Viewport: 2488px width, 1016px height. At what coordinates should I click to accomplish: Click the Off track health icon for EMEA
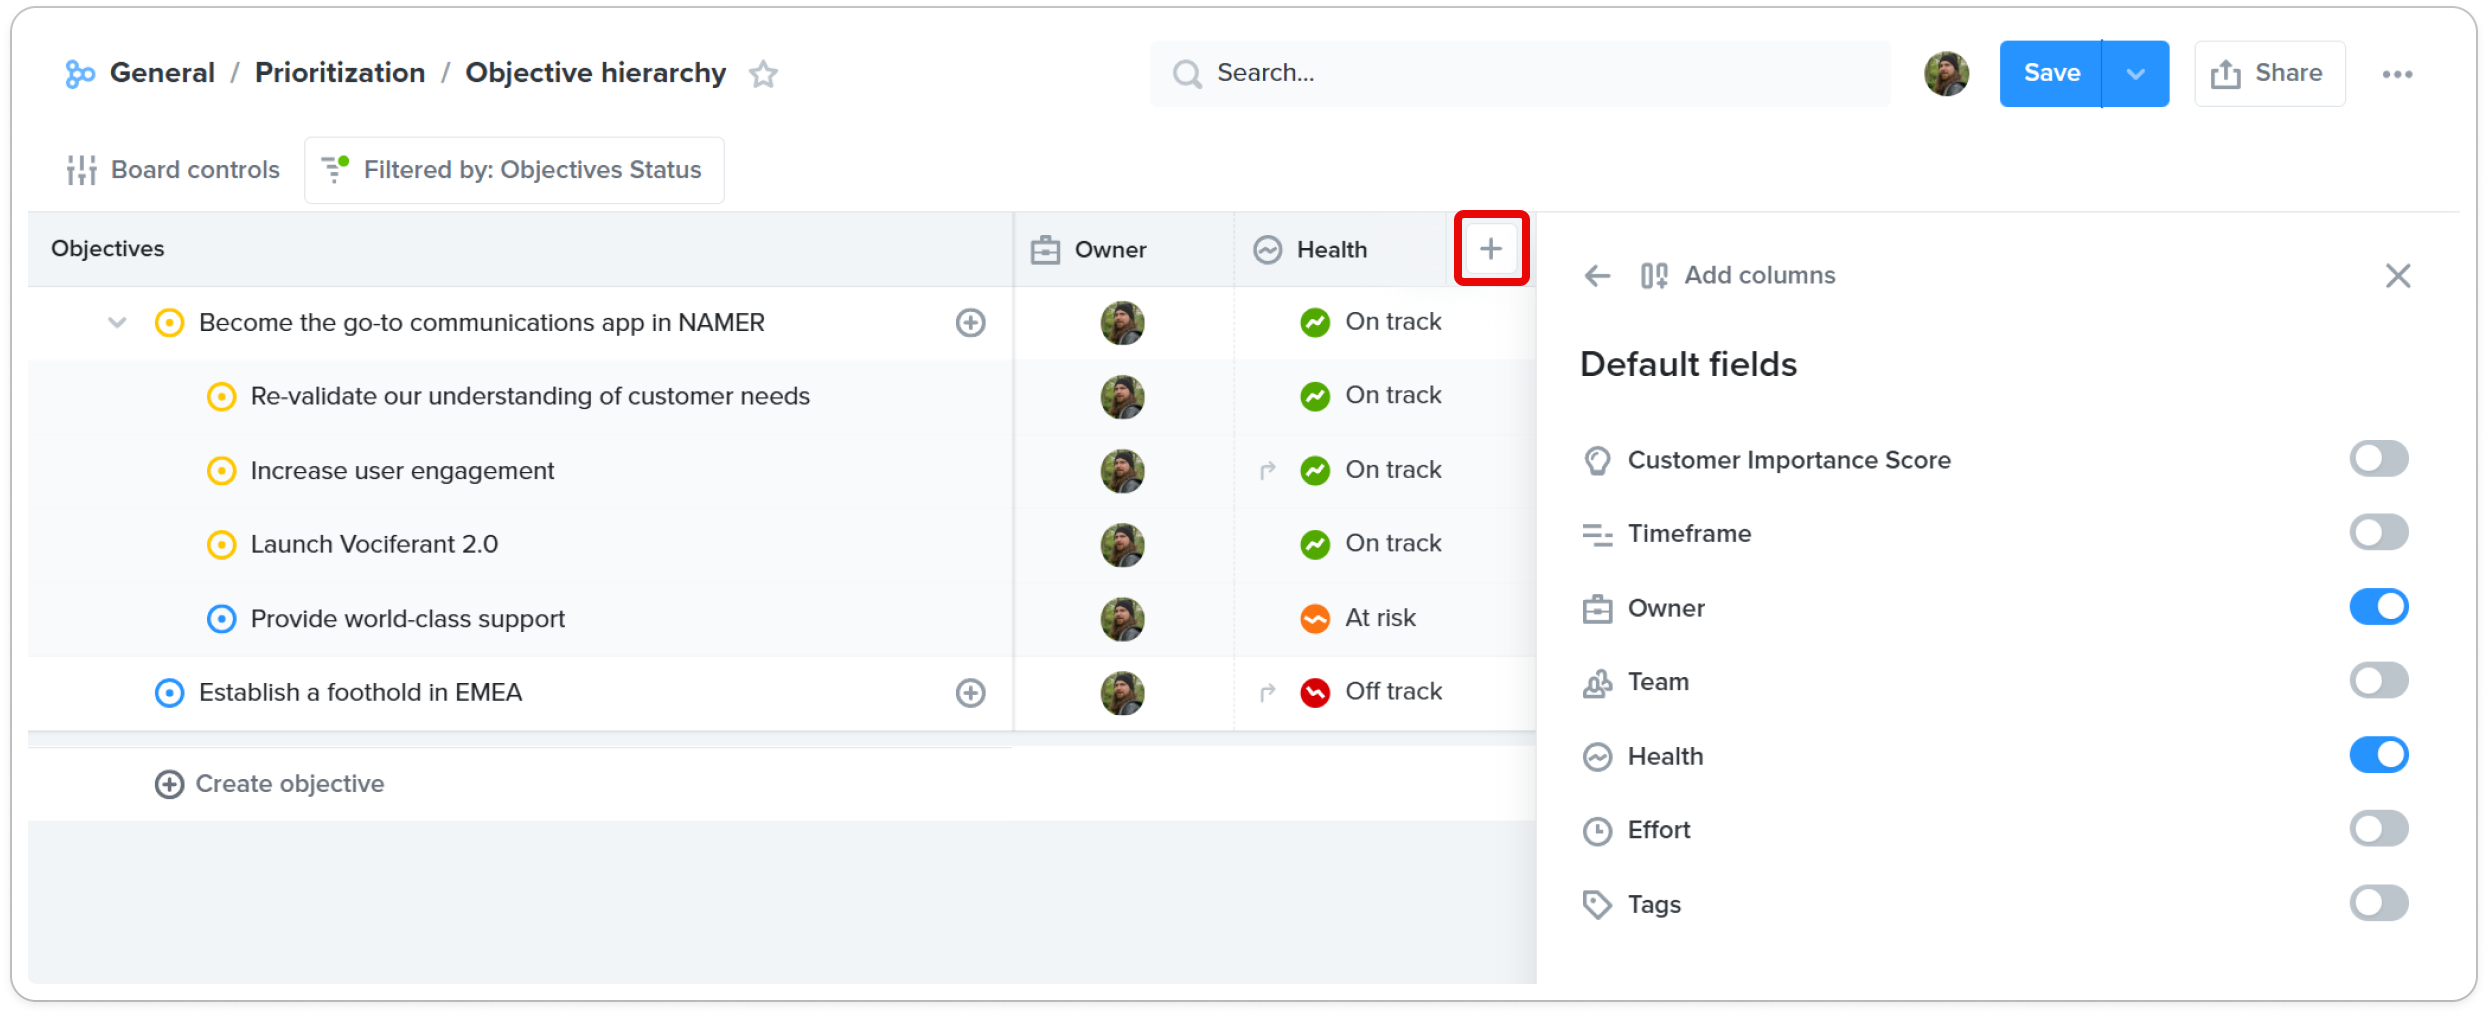pos(1315,693)
